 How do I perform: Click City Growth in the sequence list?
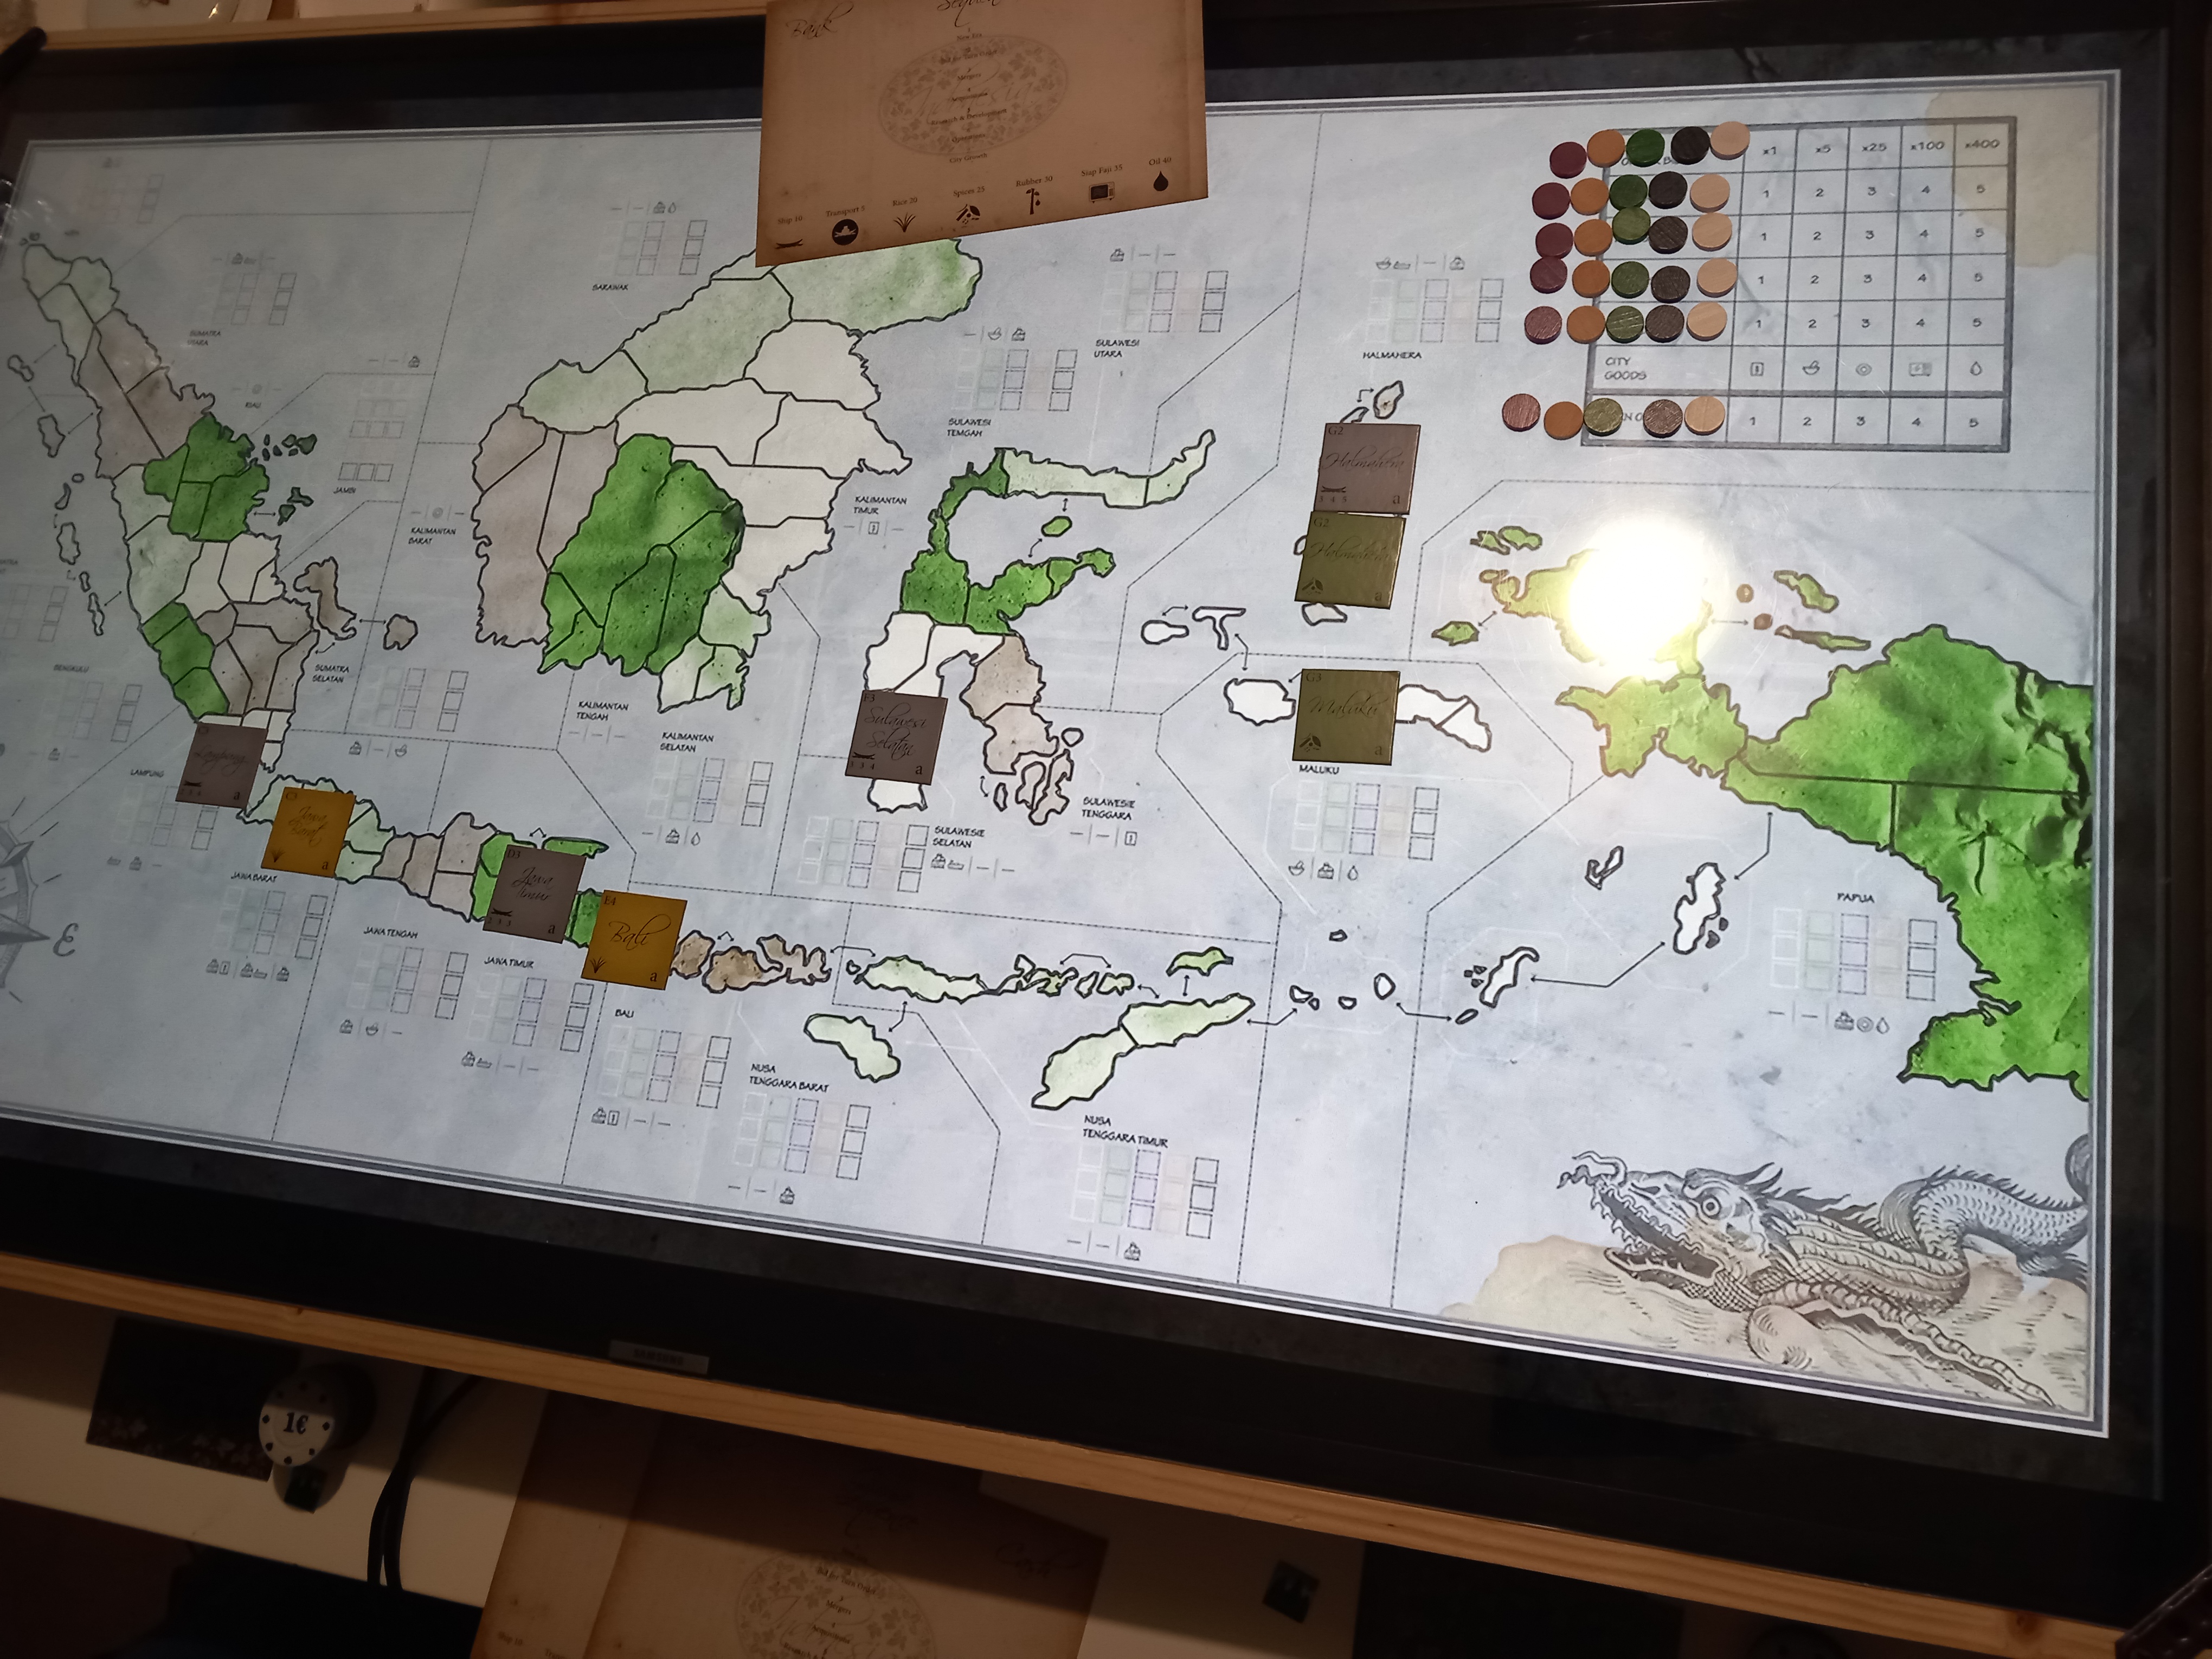pyautogui.click(x=968, y=158)
